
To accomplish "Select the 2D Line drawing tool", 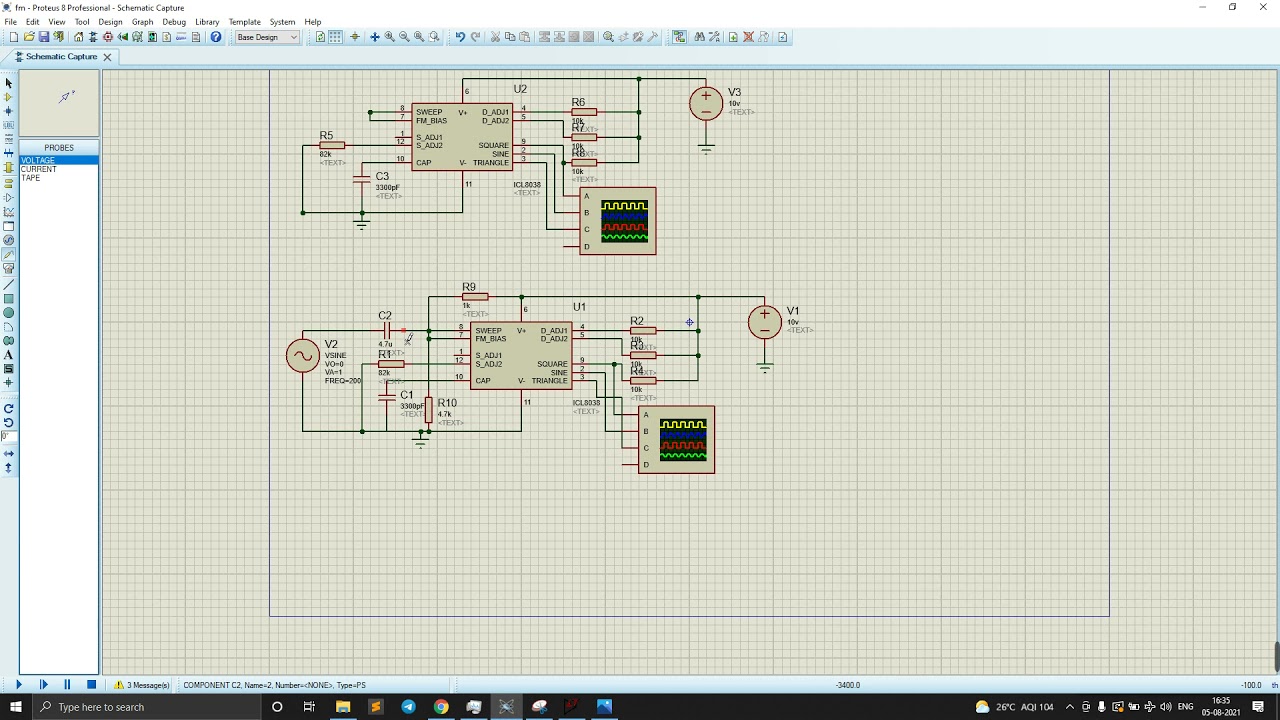I will coord(9,285).
